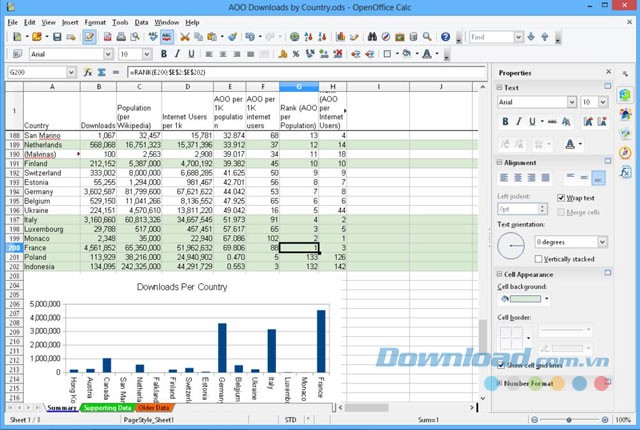Insert Chart icon in toolbar

pyautogui.click(x=340, y=37)
